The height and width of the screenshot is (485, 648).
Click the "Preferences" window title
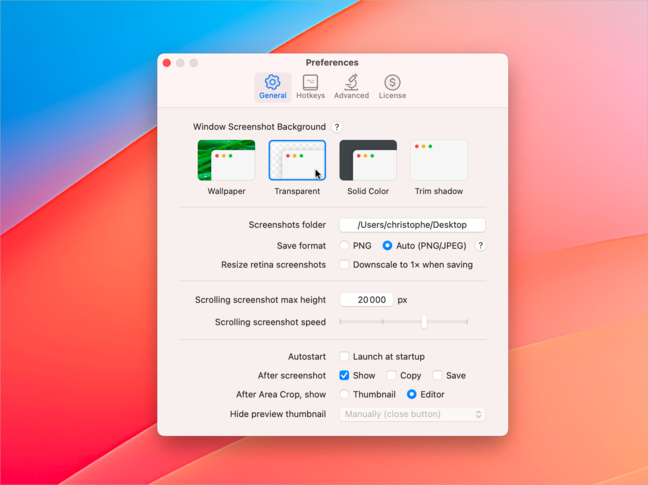[x=332, y=63]
